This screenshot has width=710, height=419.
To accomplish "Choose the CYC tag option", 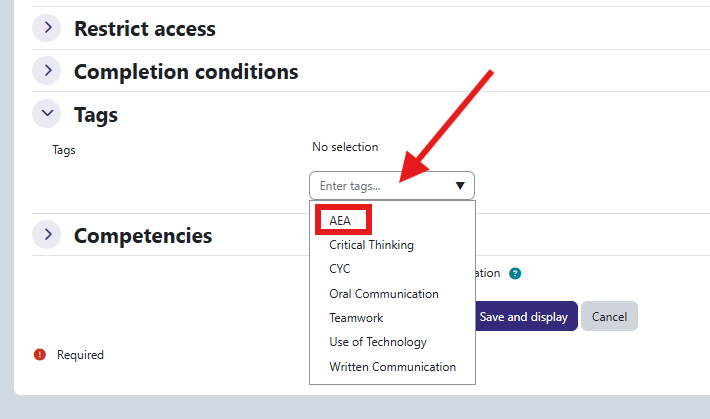I will coord(340,269).
